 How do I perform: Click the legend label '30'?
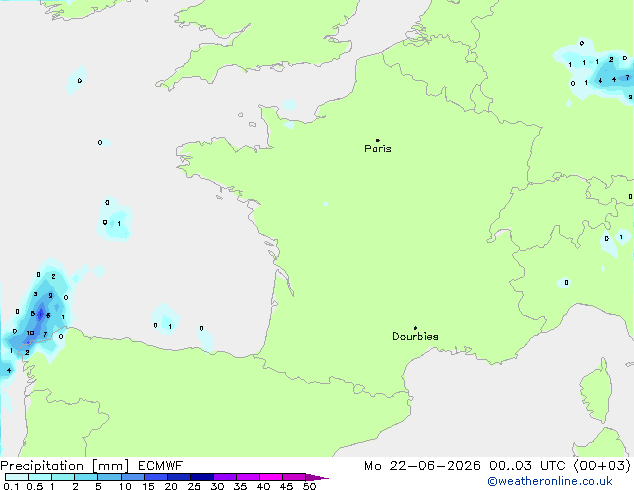pyautogui.click(x=217, y=486)
